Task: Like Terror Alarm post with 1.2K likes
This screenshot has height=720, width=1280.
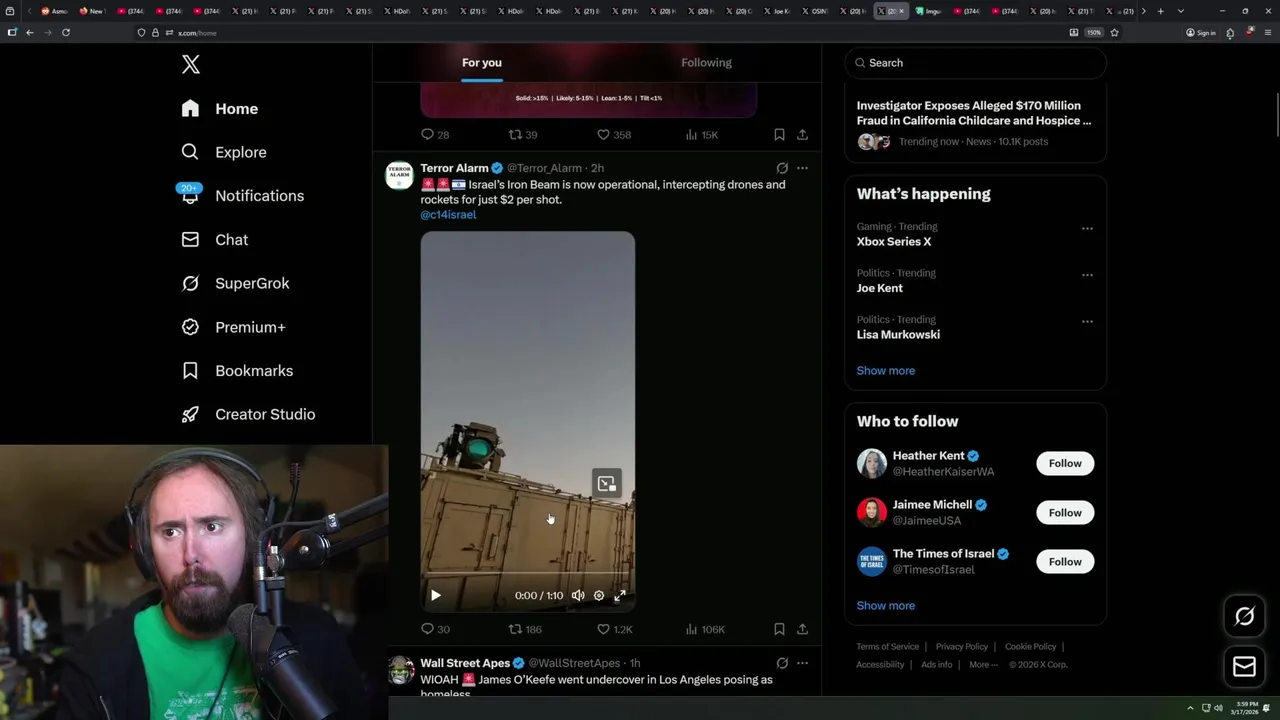Action: point(614,630)
